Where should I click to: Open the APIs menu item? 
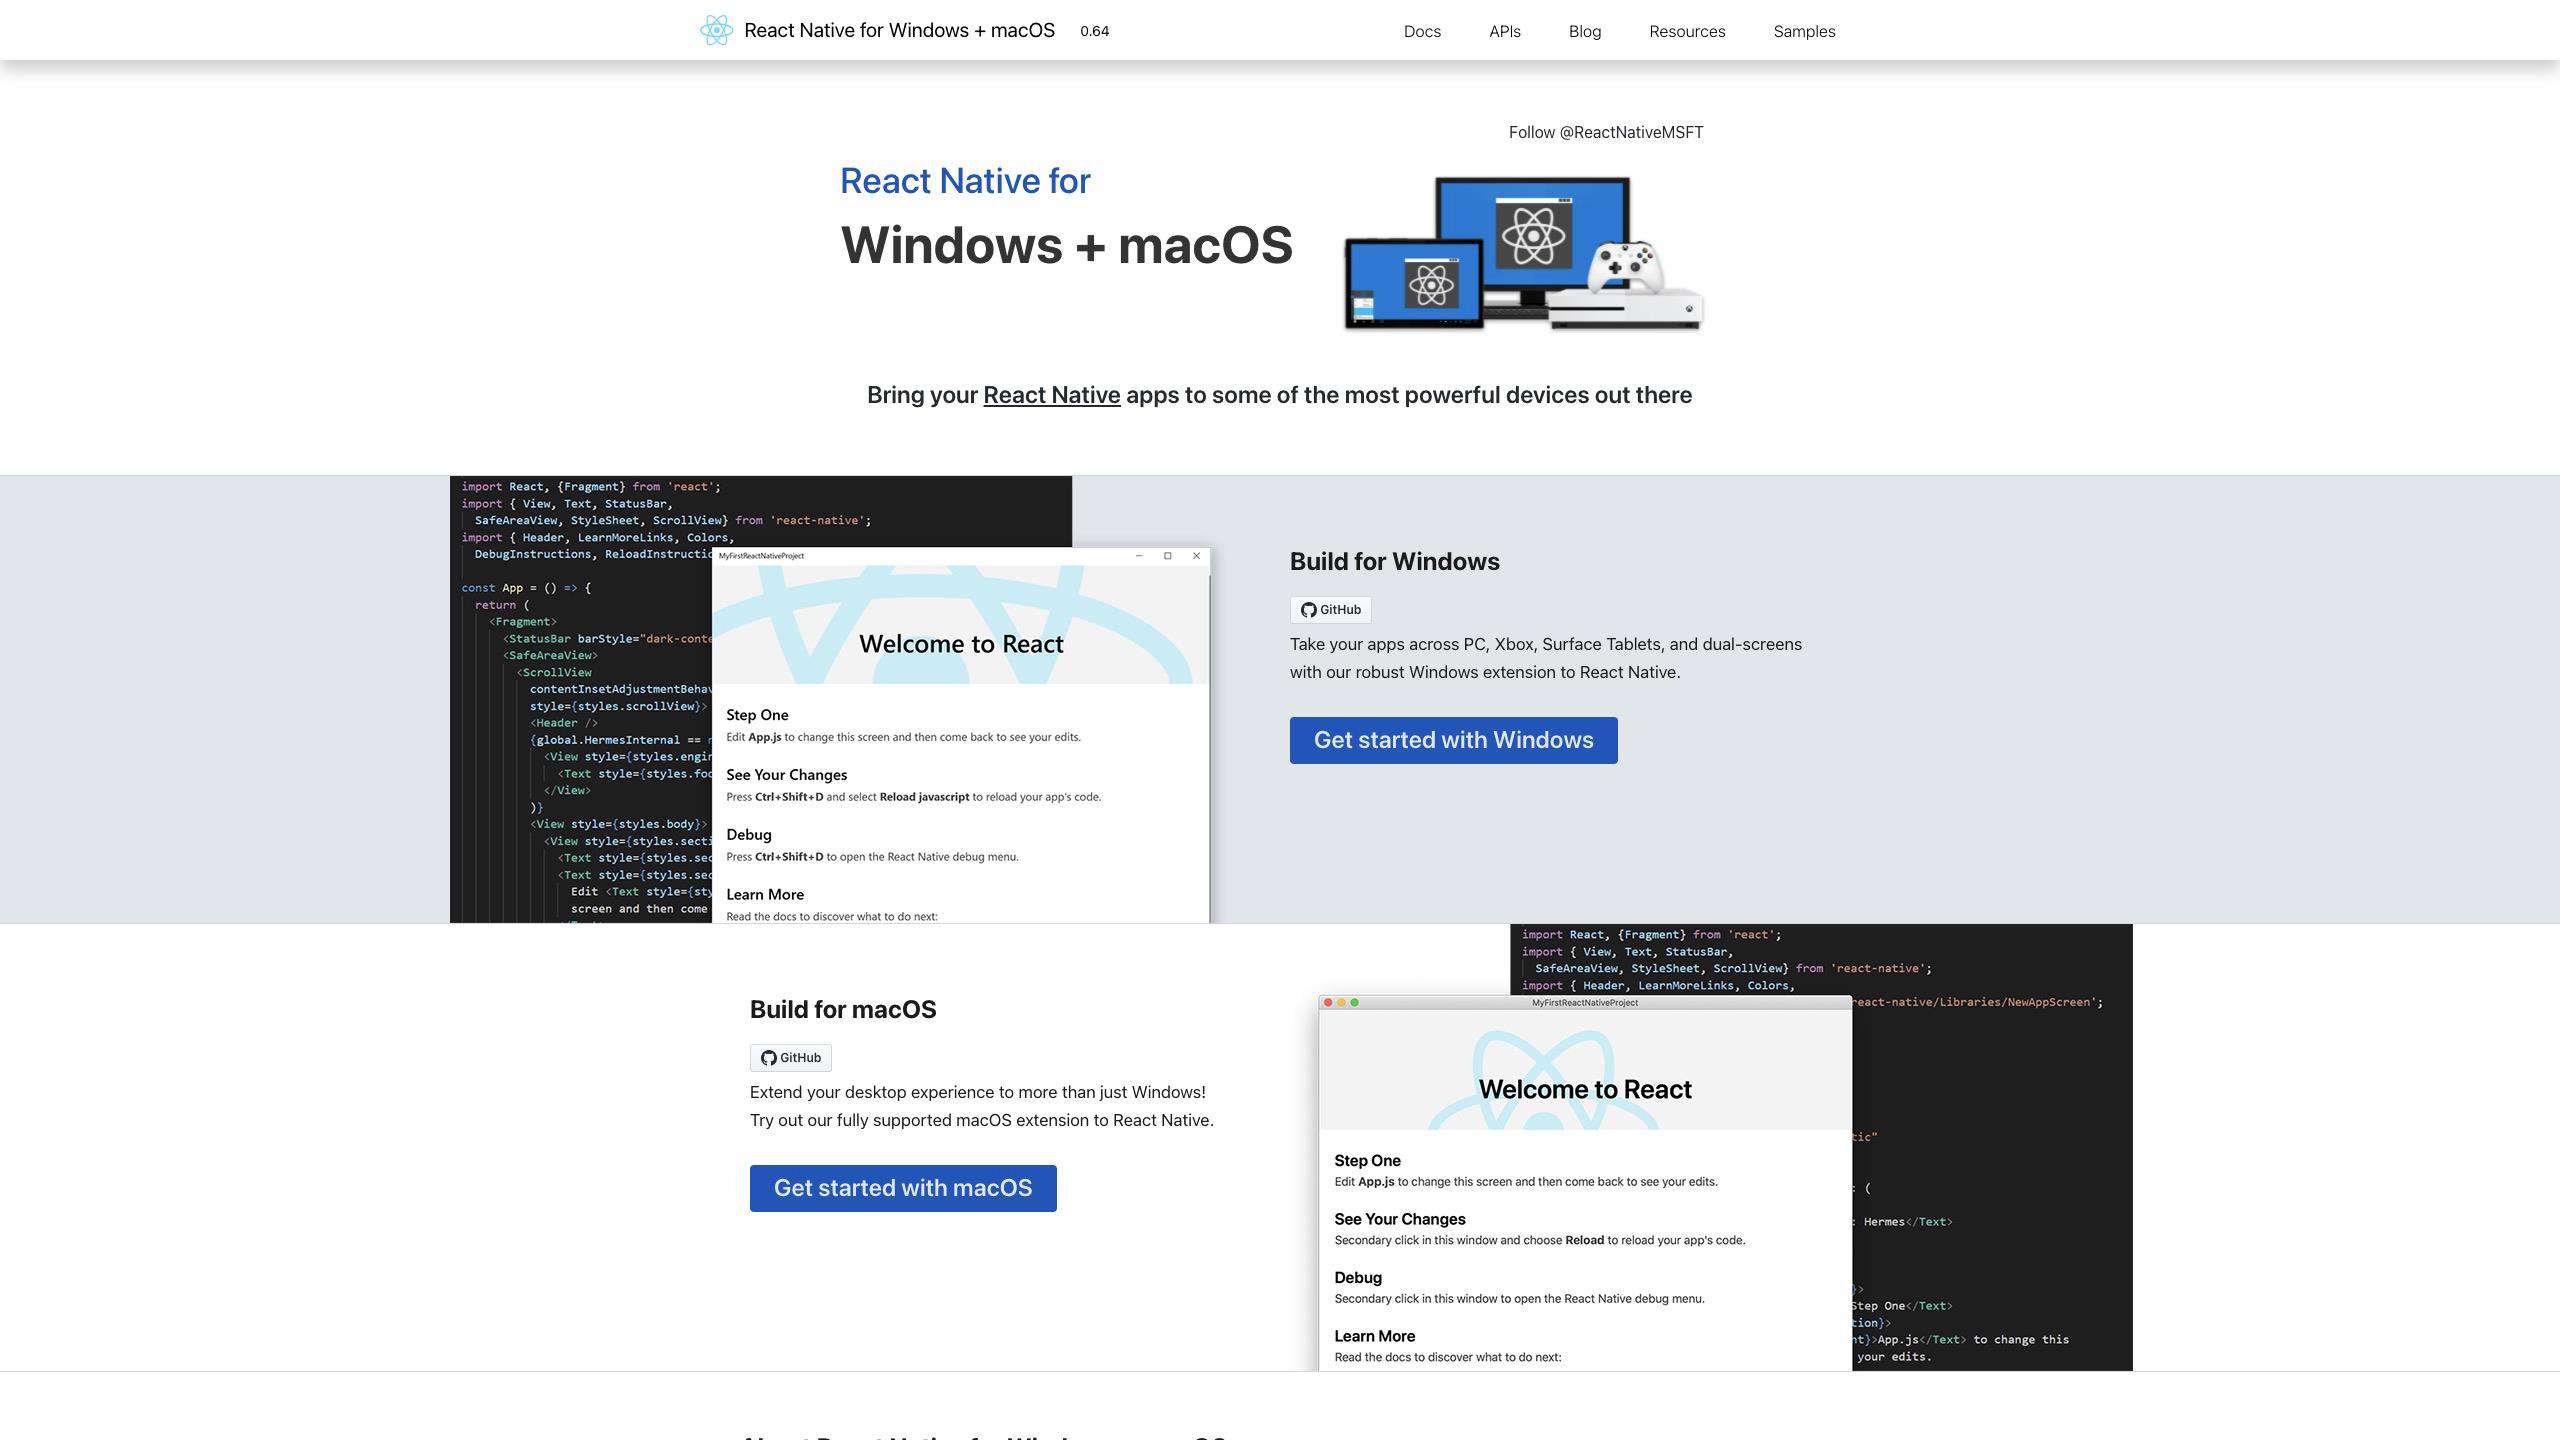(1505, 31)
